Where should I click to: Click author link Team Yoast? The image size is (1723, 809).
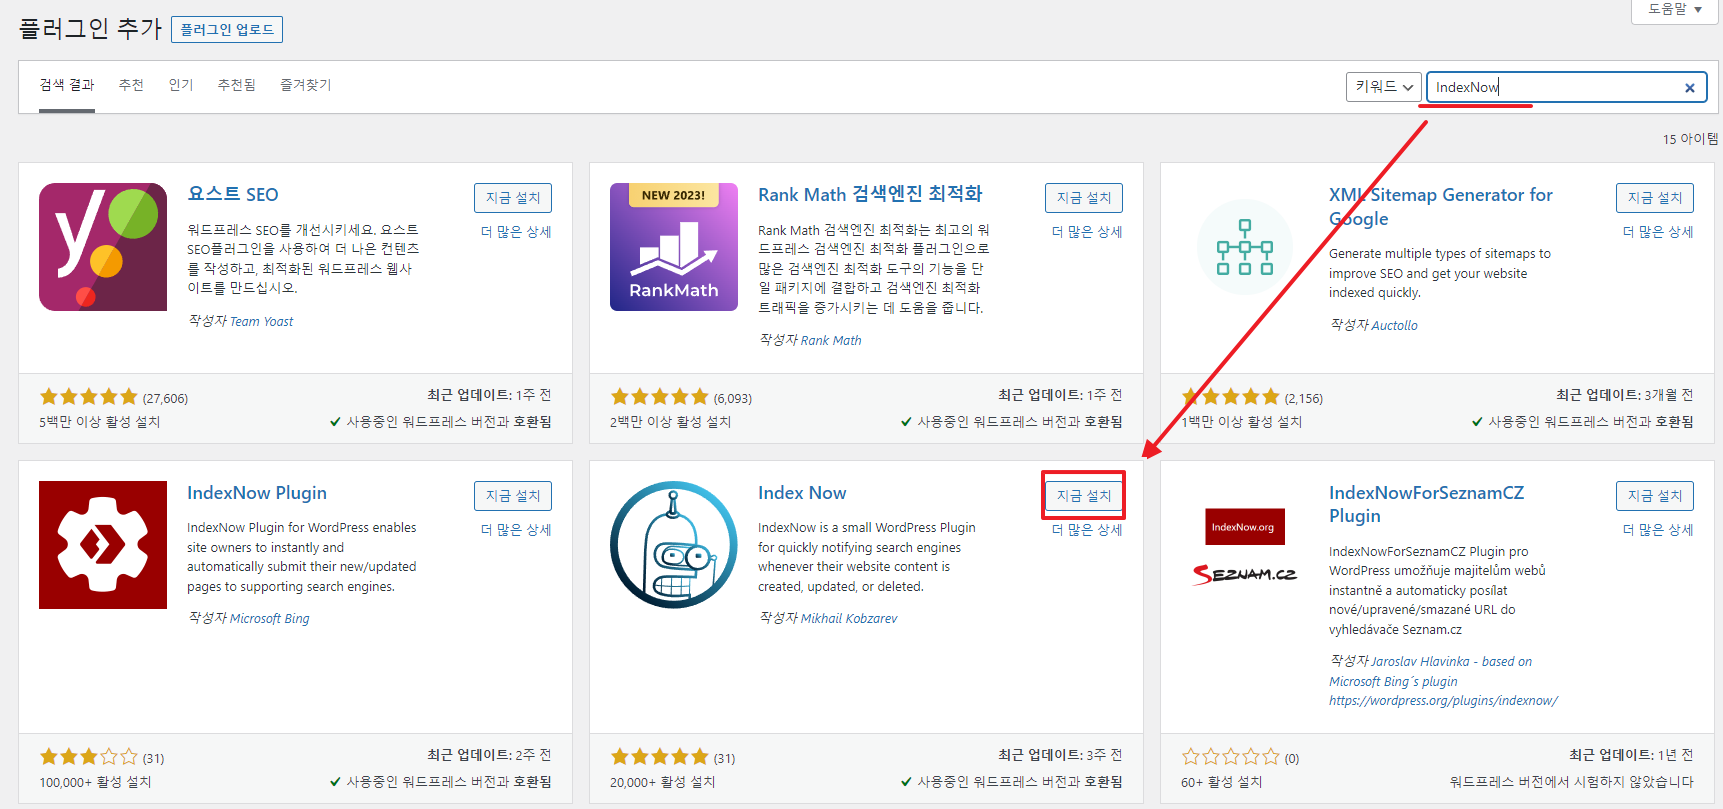262,322
